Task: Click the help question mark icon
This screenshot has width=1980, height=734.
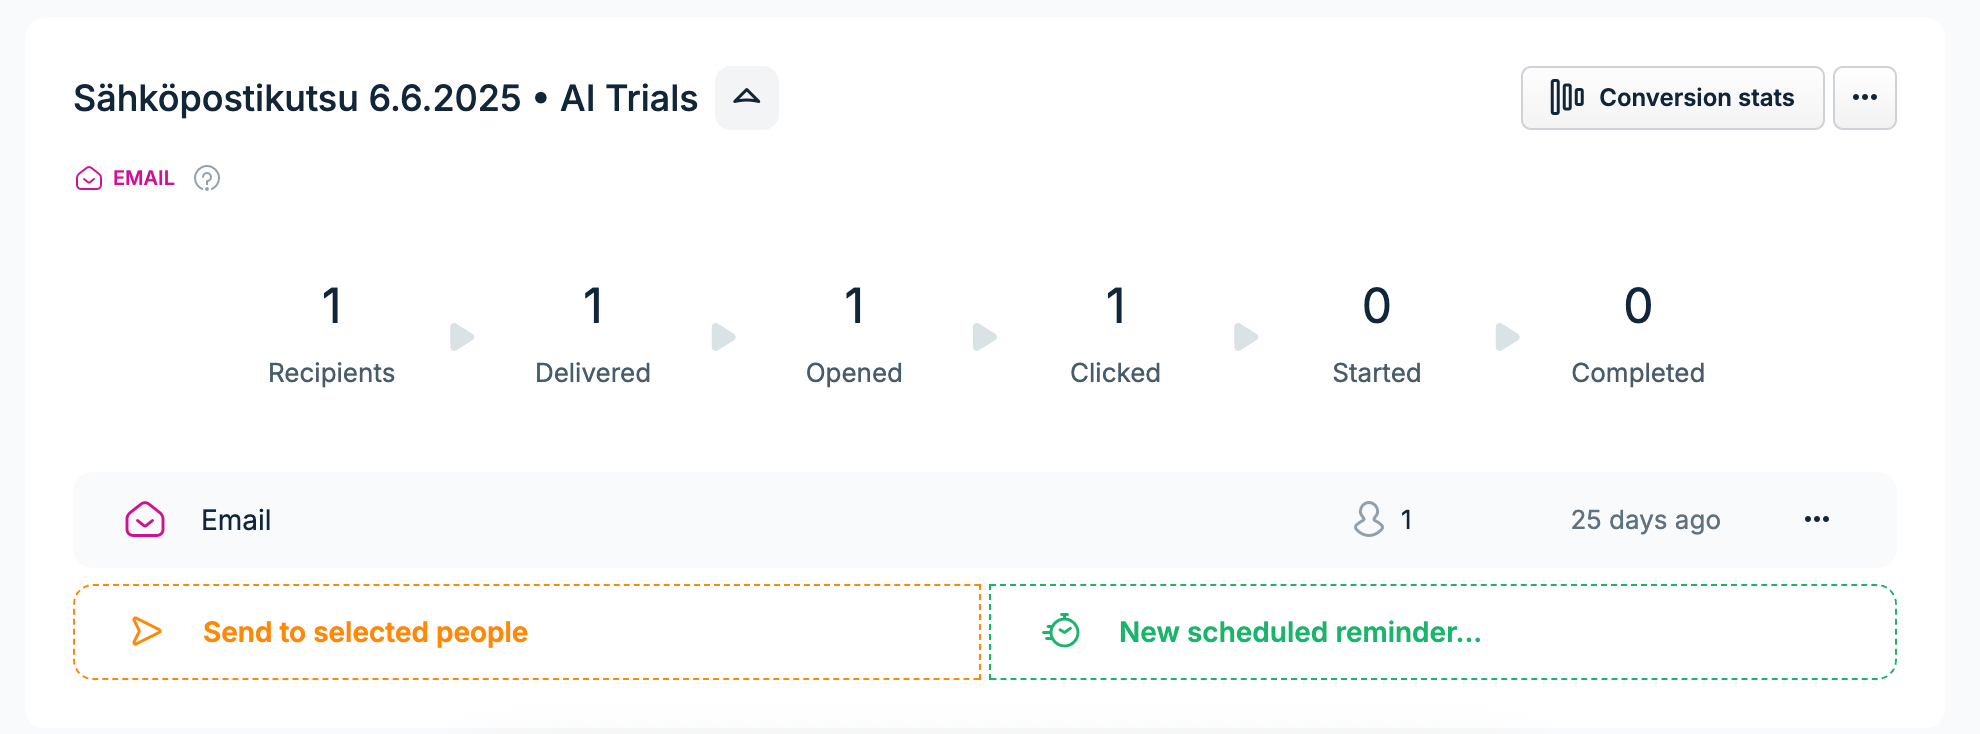Action: pyautogui.click(x=207, y=178)
